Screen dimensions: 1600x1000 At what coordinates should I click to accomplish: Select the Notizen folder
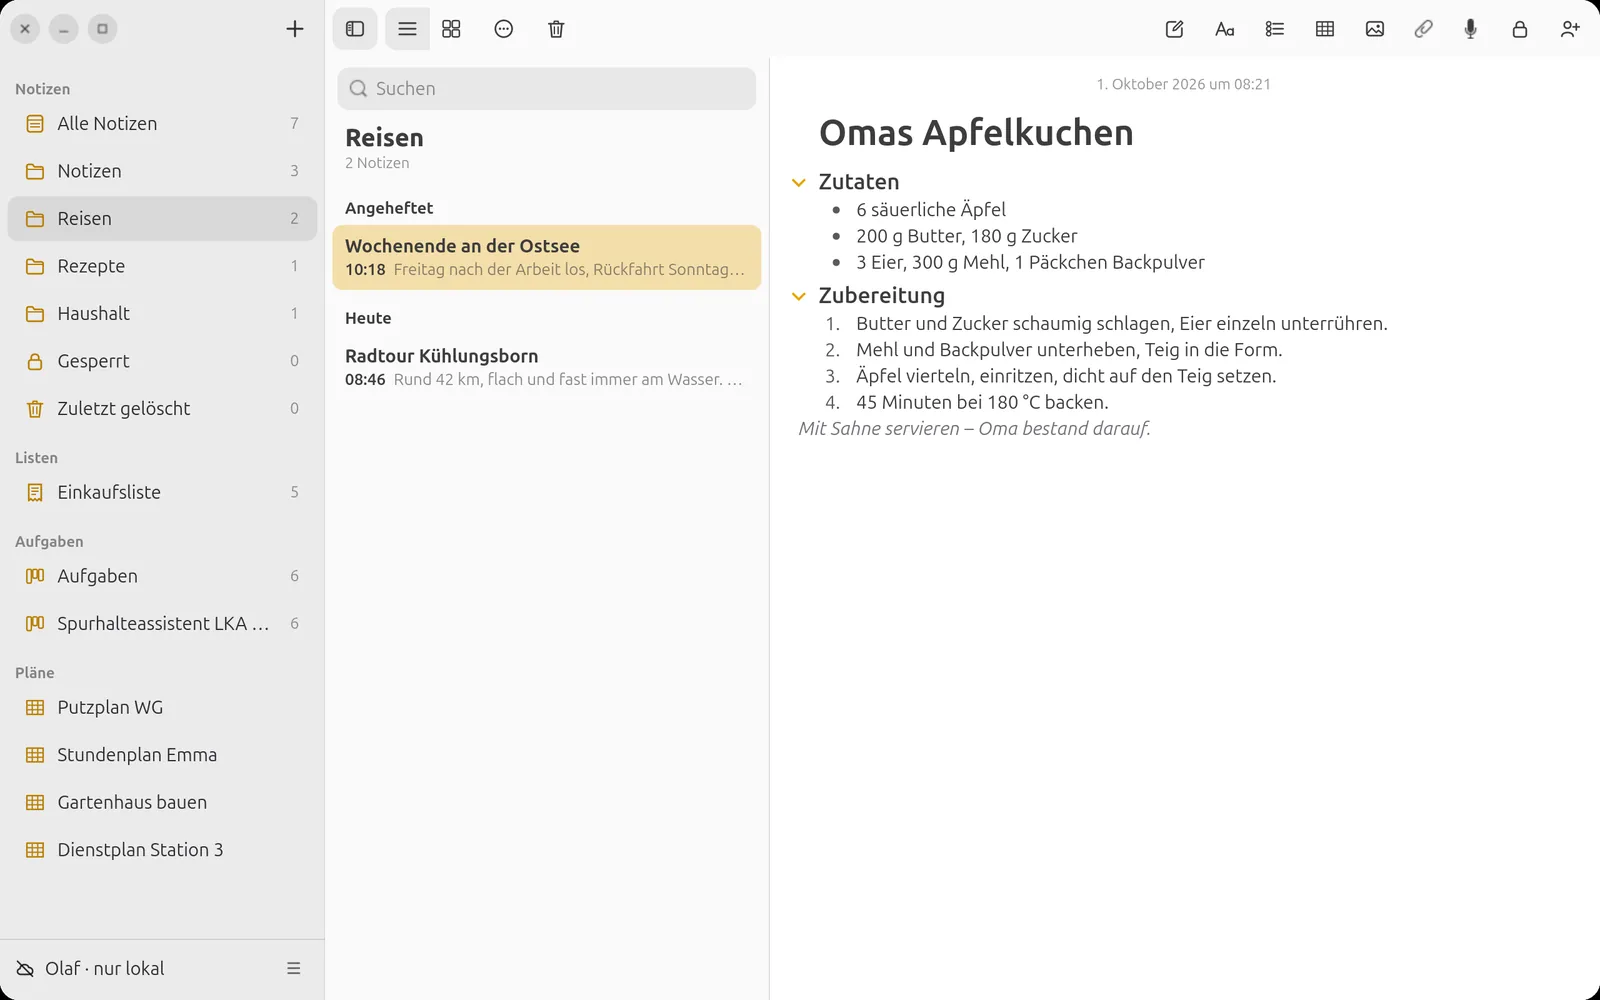[x=162, y=171]
